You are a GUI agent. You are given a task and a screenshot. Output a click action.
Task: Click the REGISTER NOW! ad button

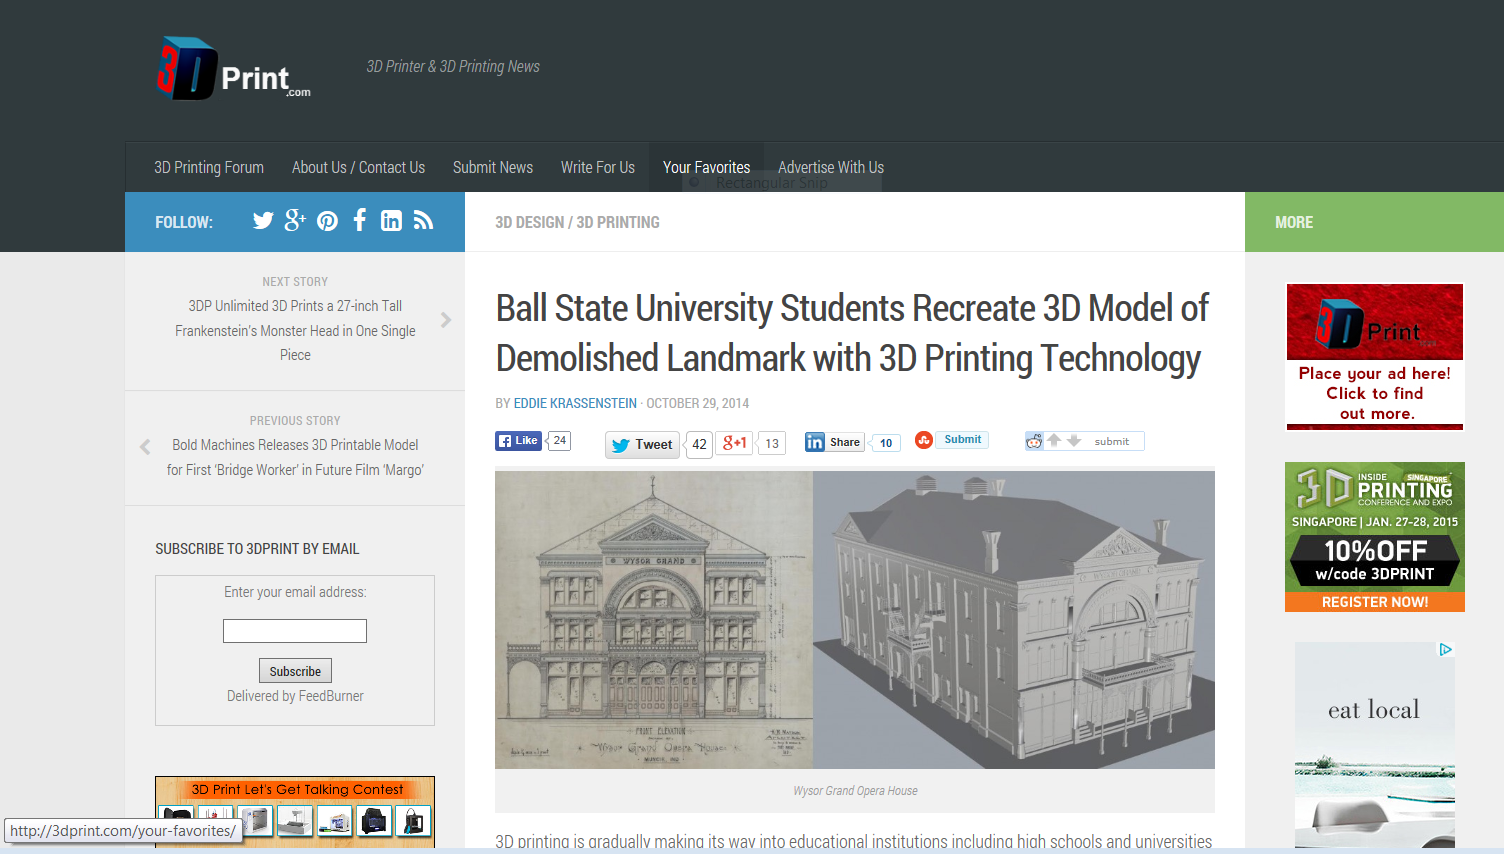pos(1375,602)
